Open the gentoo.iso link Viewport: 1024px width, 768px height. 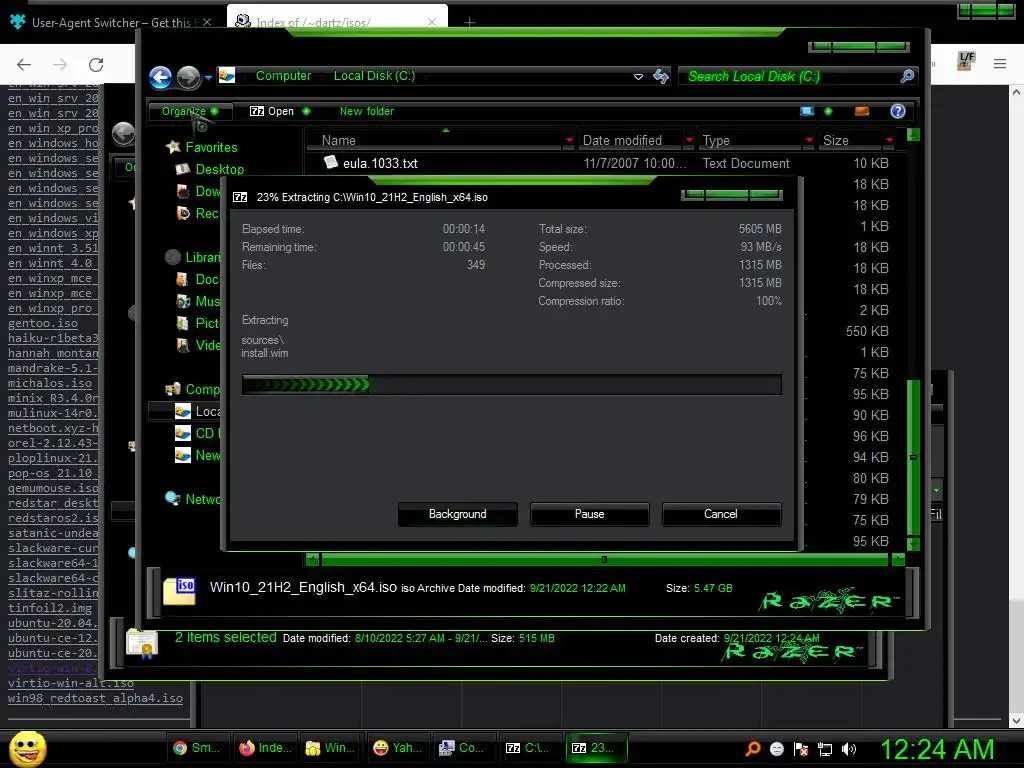click(x=43, y=323)
